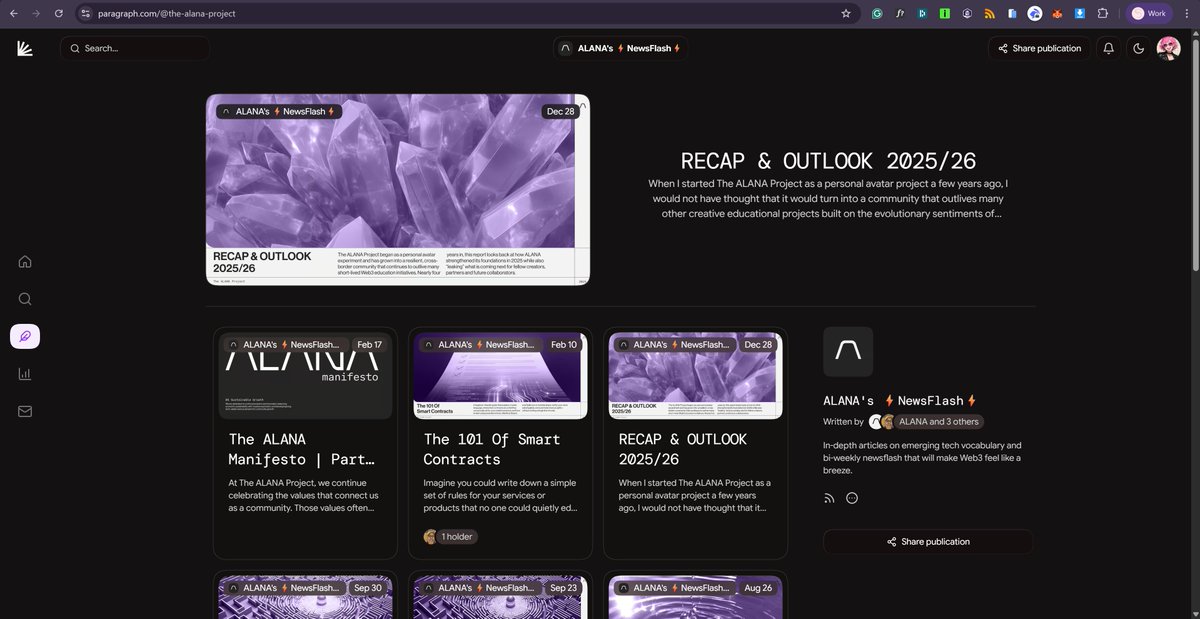Click the address bar URL paragraph.com/@the-alana-project

pyautogui.click(x=167, y=13)
